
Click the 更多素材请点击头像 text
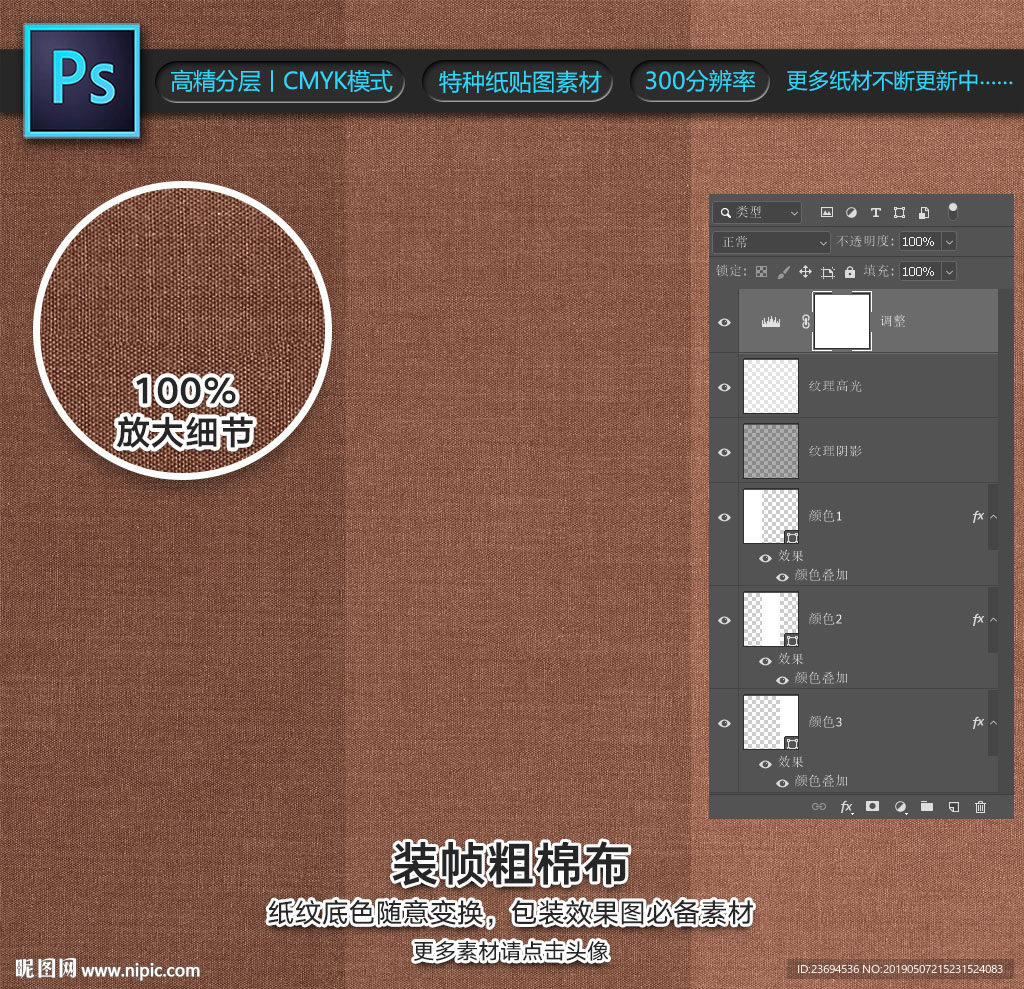(511, 950)
